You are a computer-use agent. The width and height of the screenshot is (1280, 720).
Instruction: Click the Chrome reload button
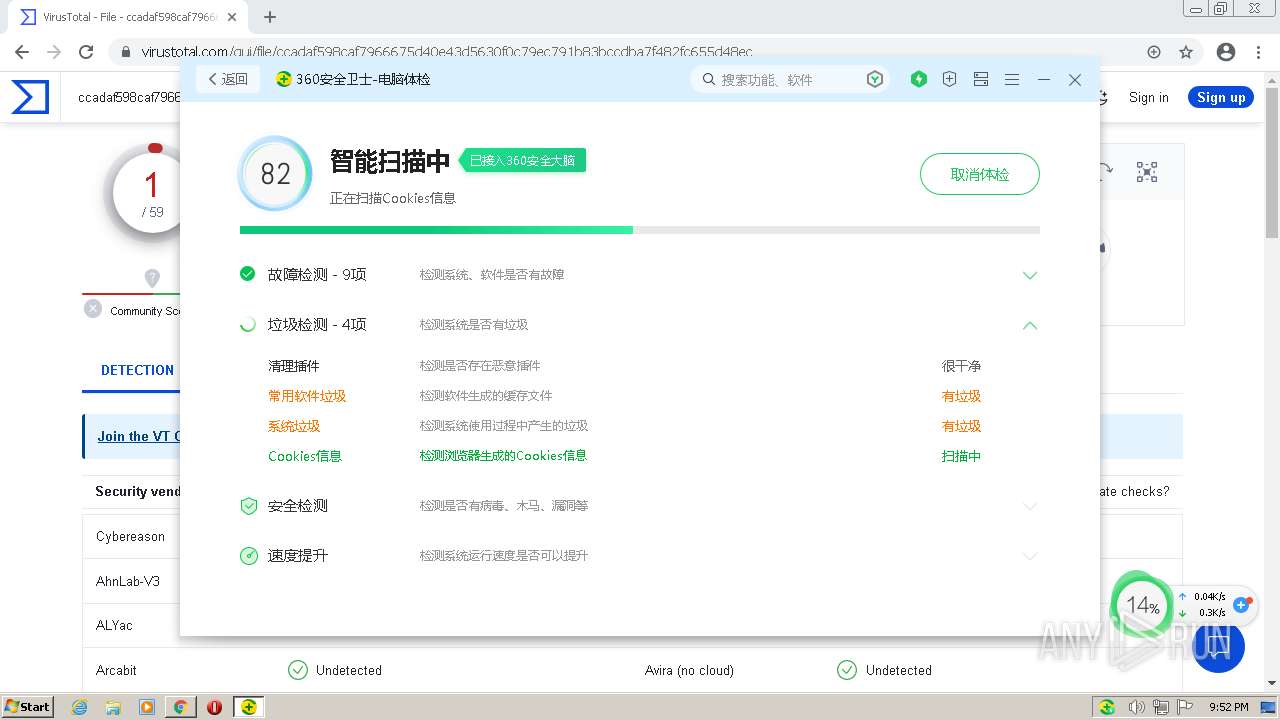pyautogui.click(x=86, y=52)
